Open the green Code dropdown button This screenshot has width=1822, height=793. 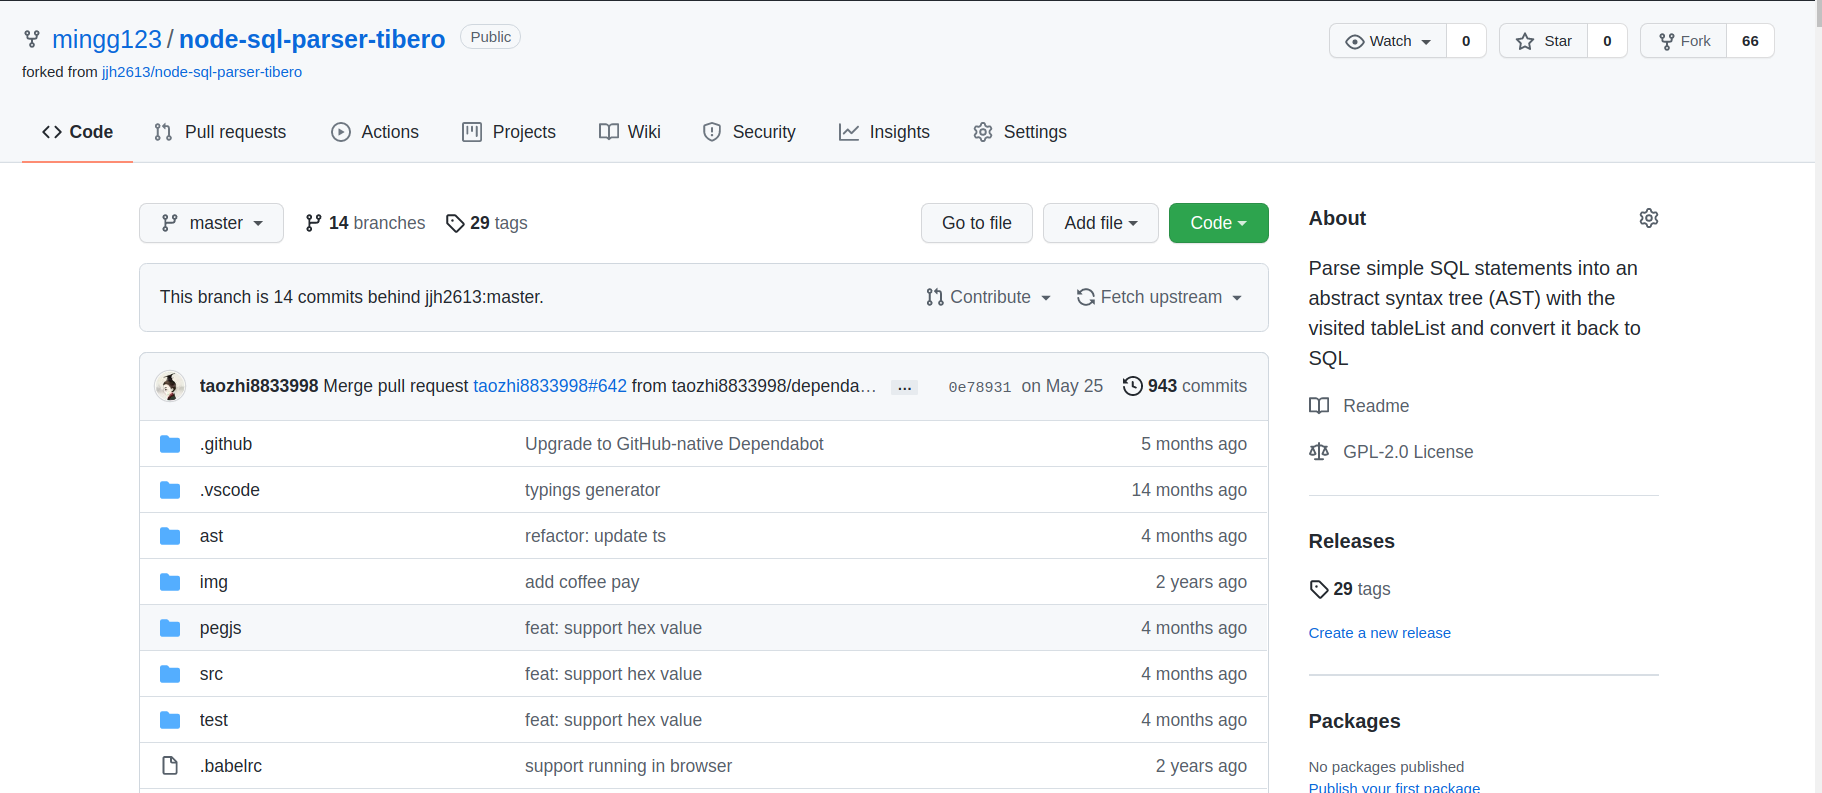point(1218,223)
